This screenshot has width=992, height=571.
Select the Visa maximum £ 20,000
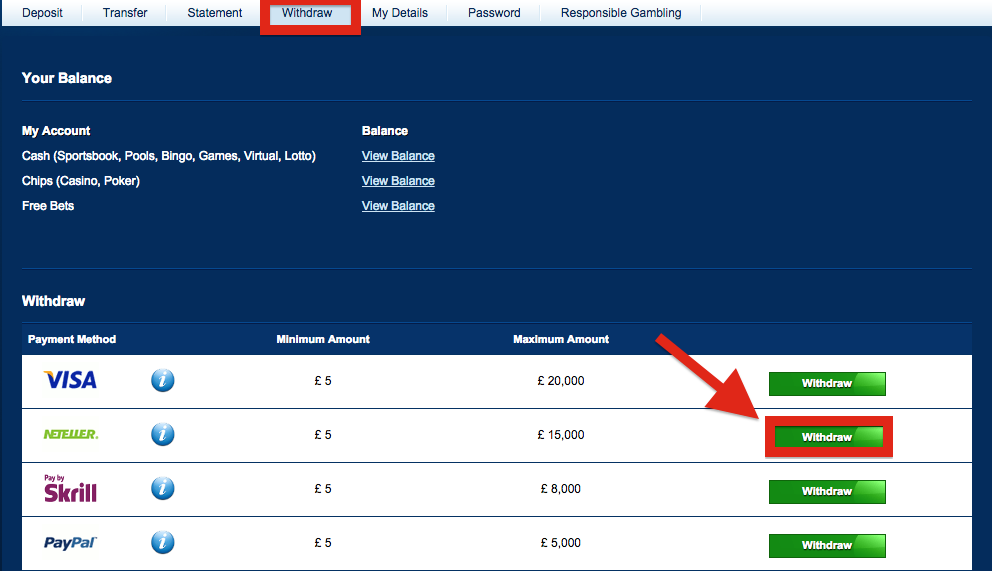tap(561, 381)
